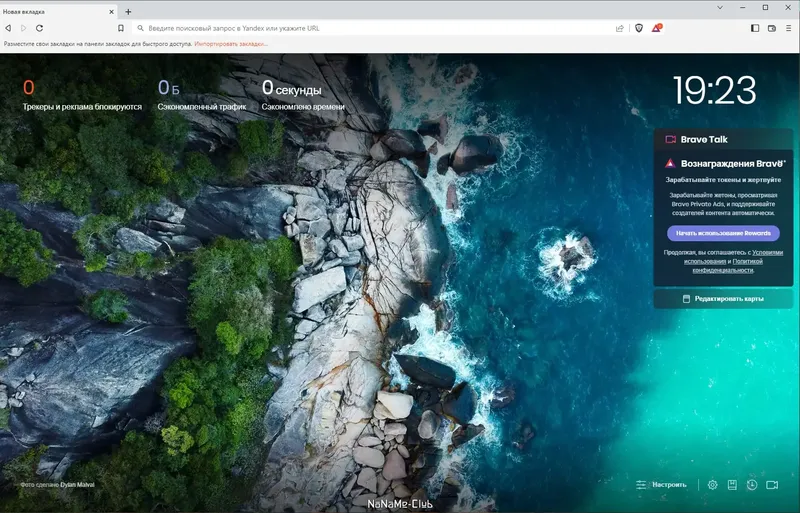Open the main hamburger menu
This screenshot has width=800, height=513.
tap(788, 28)
